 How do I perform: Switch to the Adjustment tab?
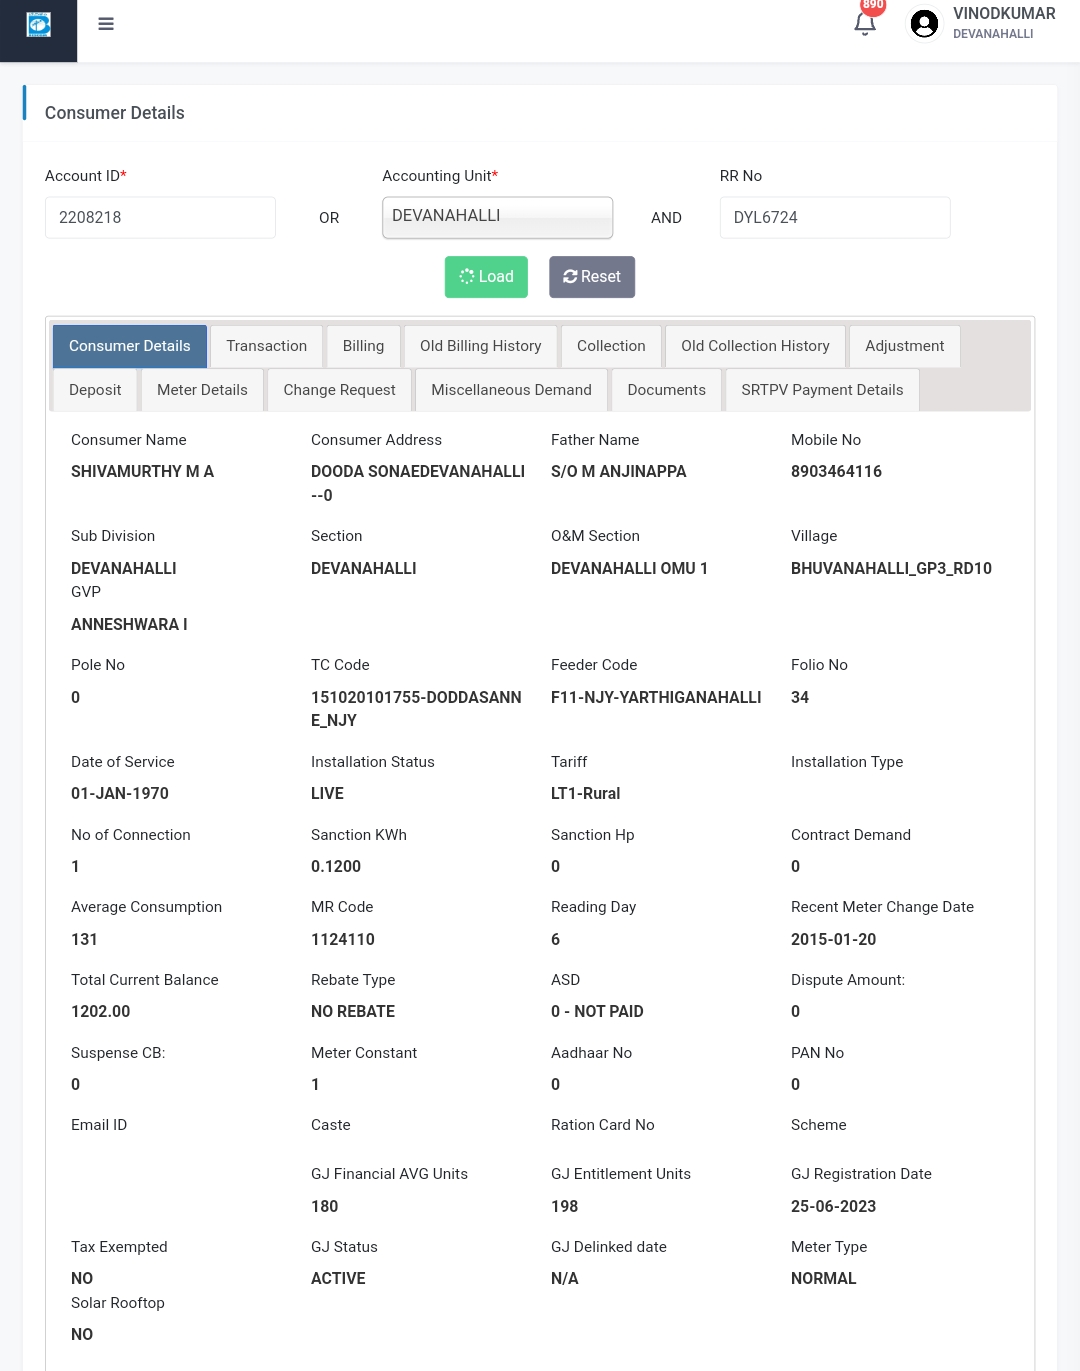coord(904,346)
